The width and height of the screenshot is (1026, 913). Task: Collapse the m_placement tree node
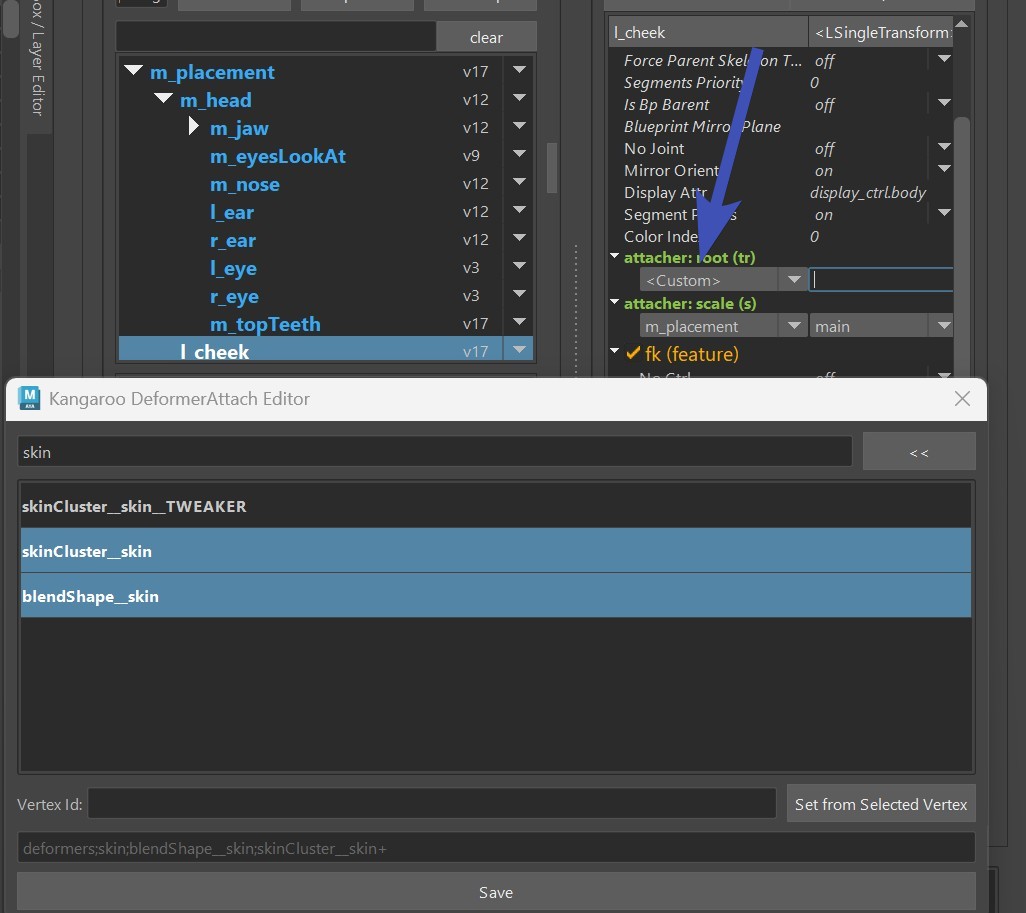pos(133,70)
